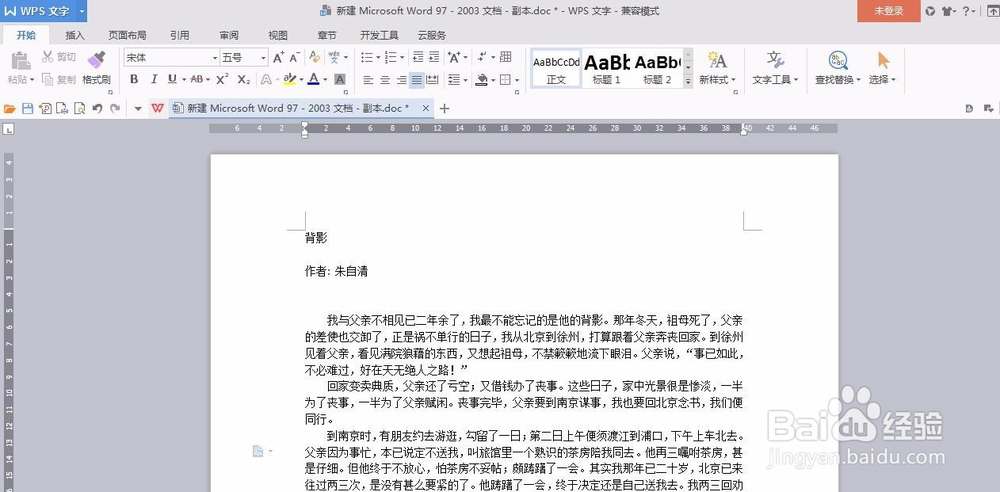Increase paragraph indent
Screen dimensions: 1000x492
434,57
